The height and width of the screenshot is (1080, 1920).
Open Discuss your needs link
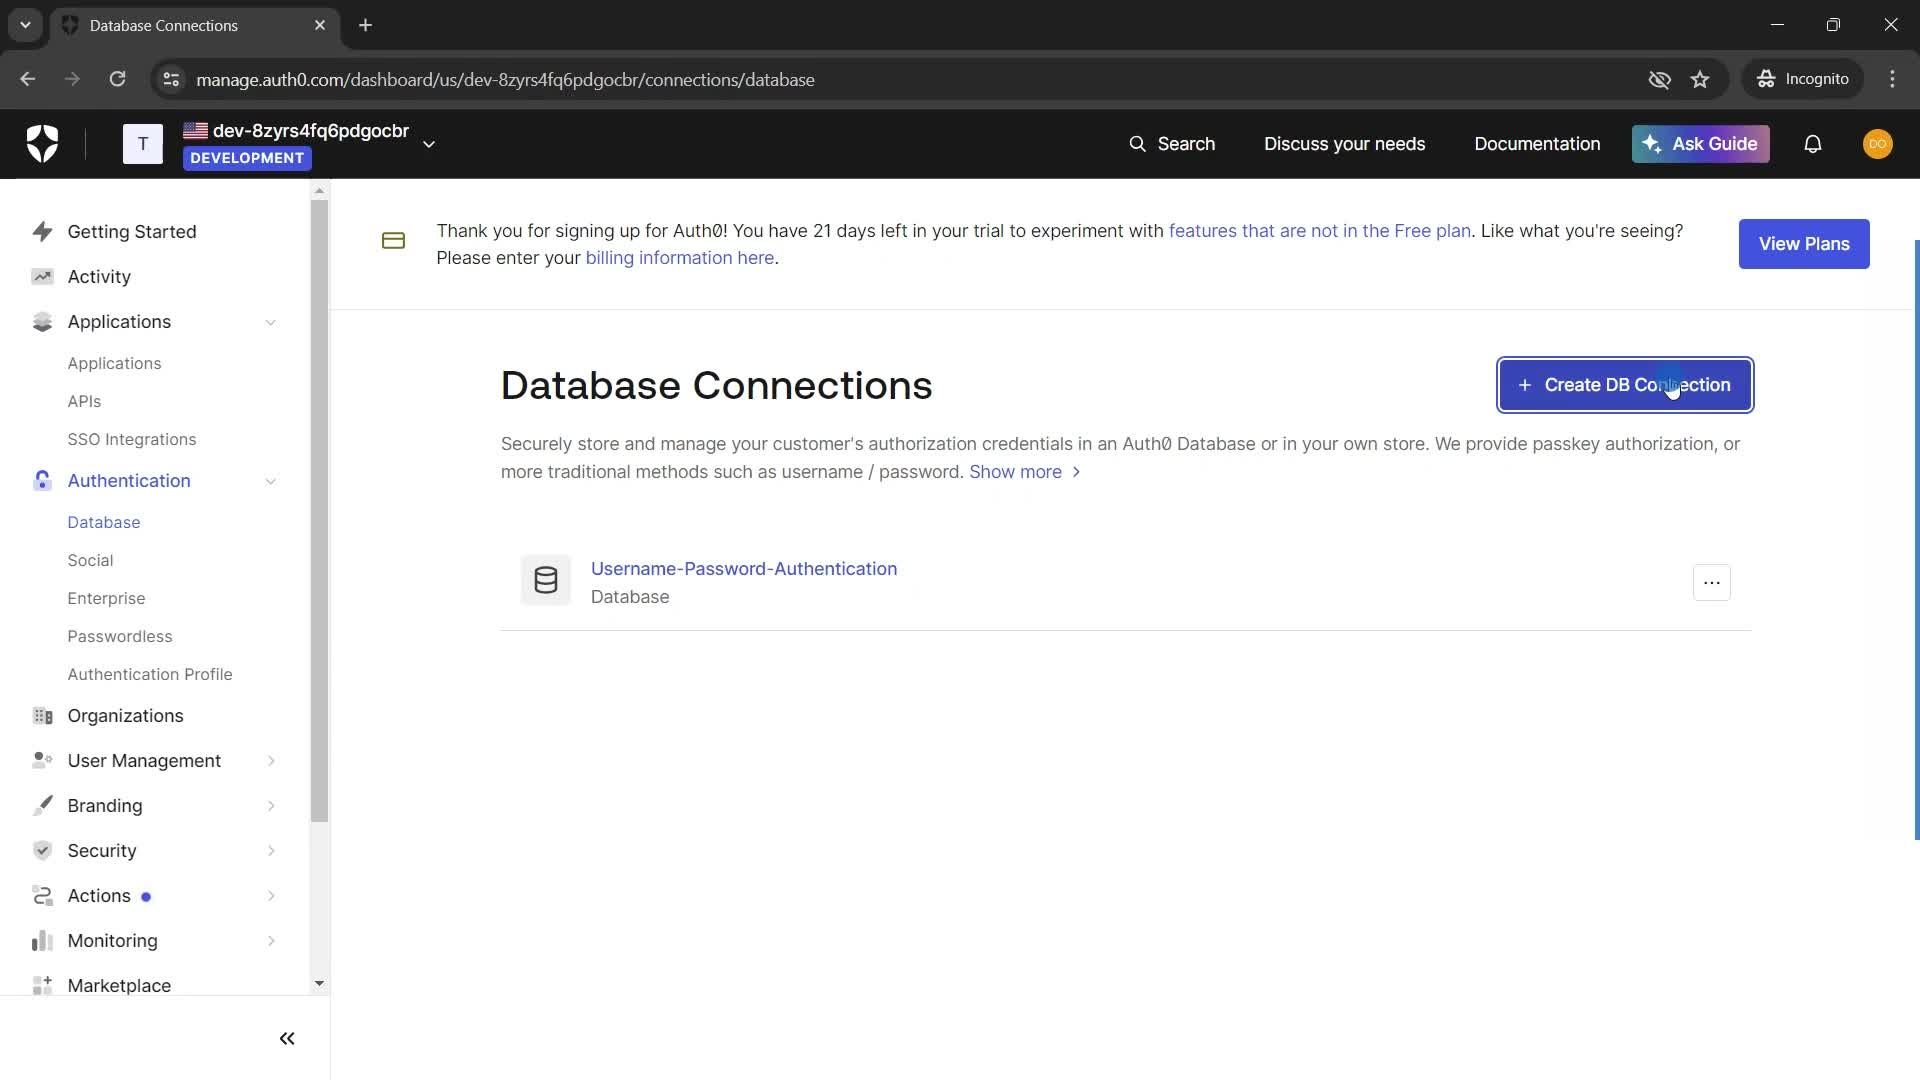click(1344, 144)
